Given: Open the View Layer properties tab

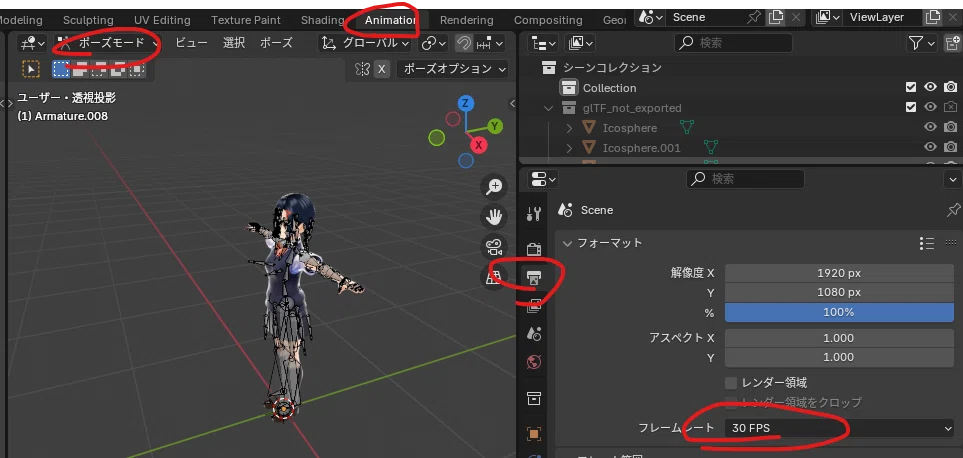Looking at the screenshot, I should click(534, 305).
